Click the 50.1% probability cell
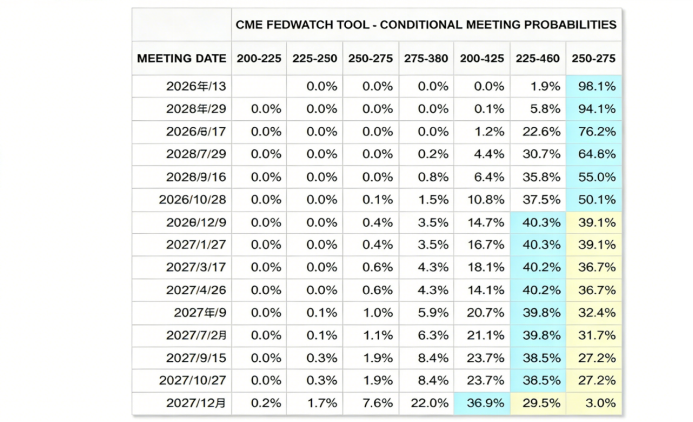Screen dimensions: 693x422 [594, 198]
